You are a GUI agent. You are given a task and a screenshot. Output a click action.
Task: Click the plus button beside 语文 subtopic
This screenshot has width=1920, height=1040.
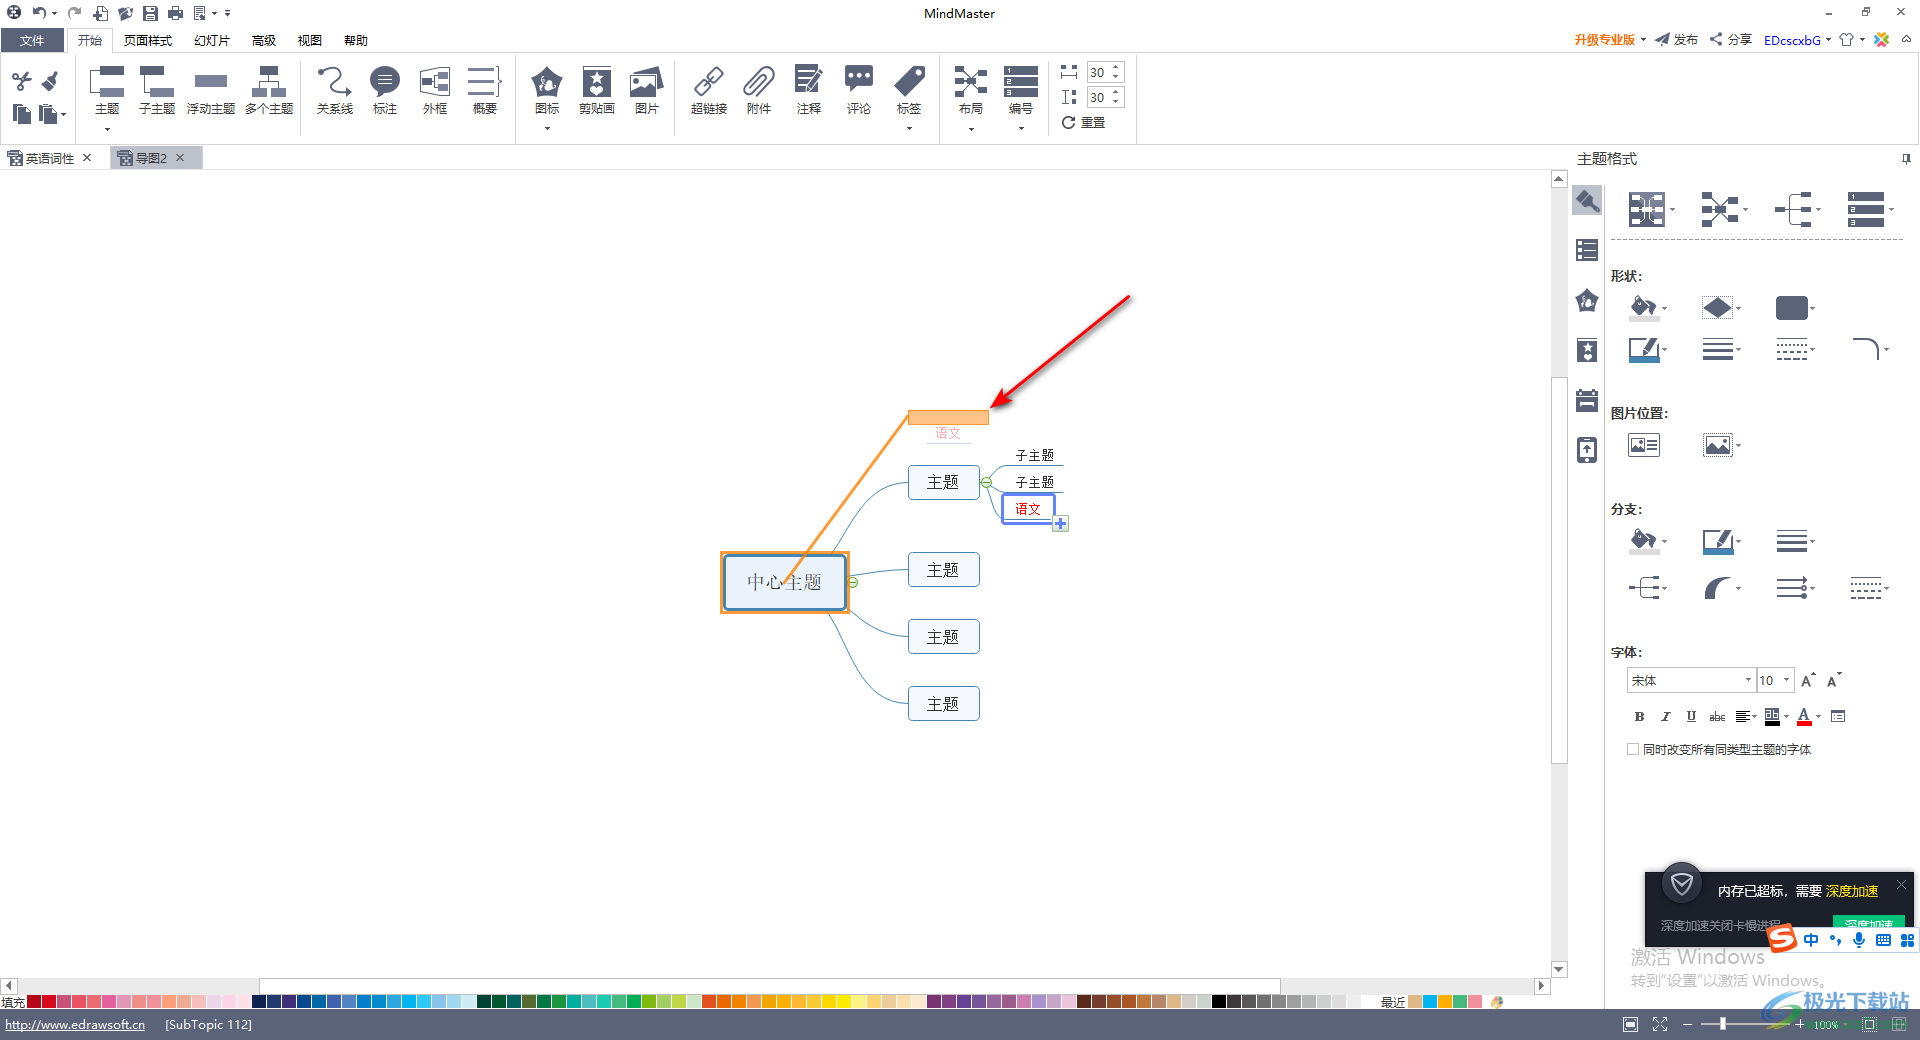[1061, 524]
